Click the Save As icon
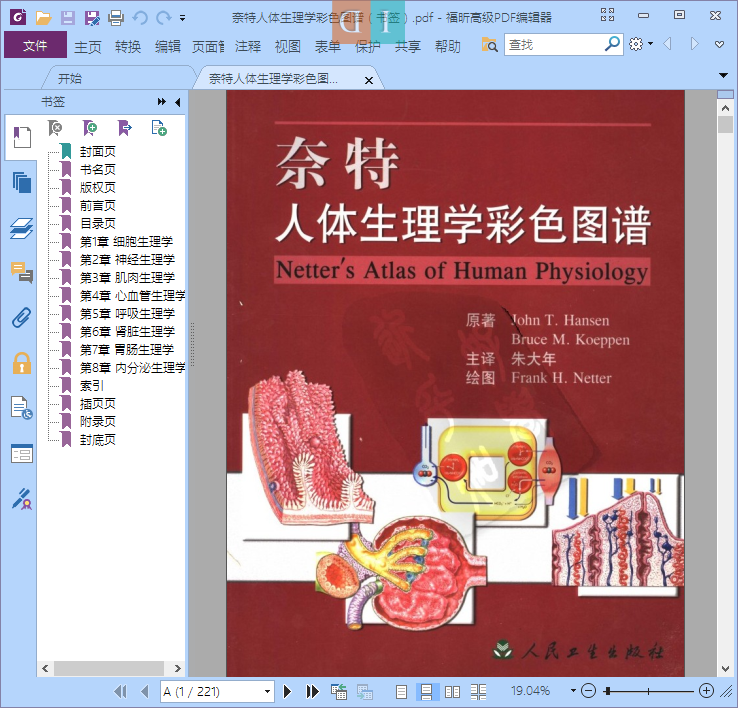 pyautogui.click(x=92, y=18)
